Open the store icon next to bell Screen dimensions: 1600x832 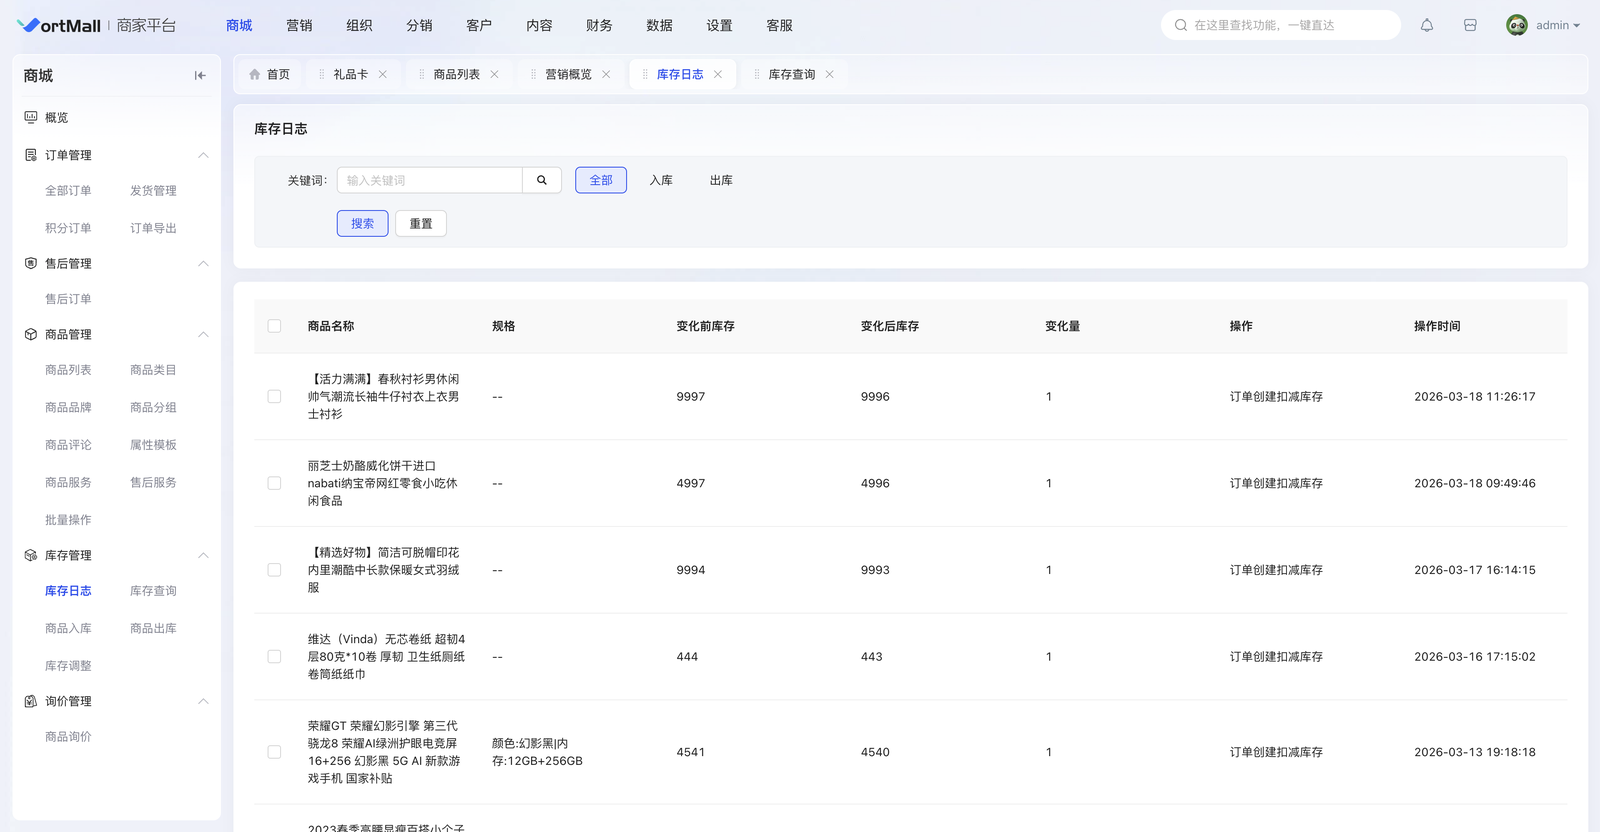pos(1470,25)
